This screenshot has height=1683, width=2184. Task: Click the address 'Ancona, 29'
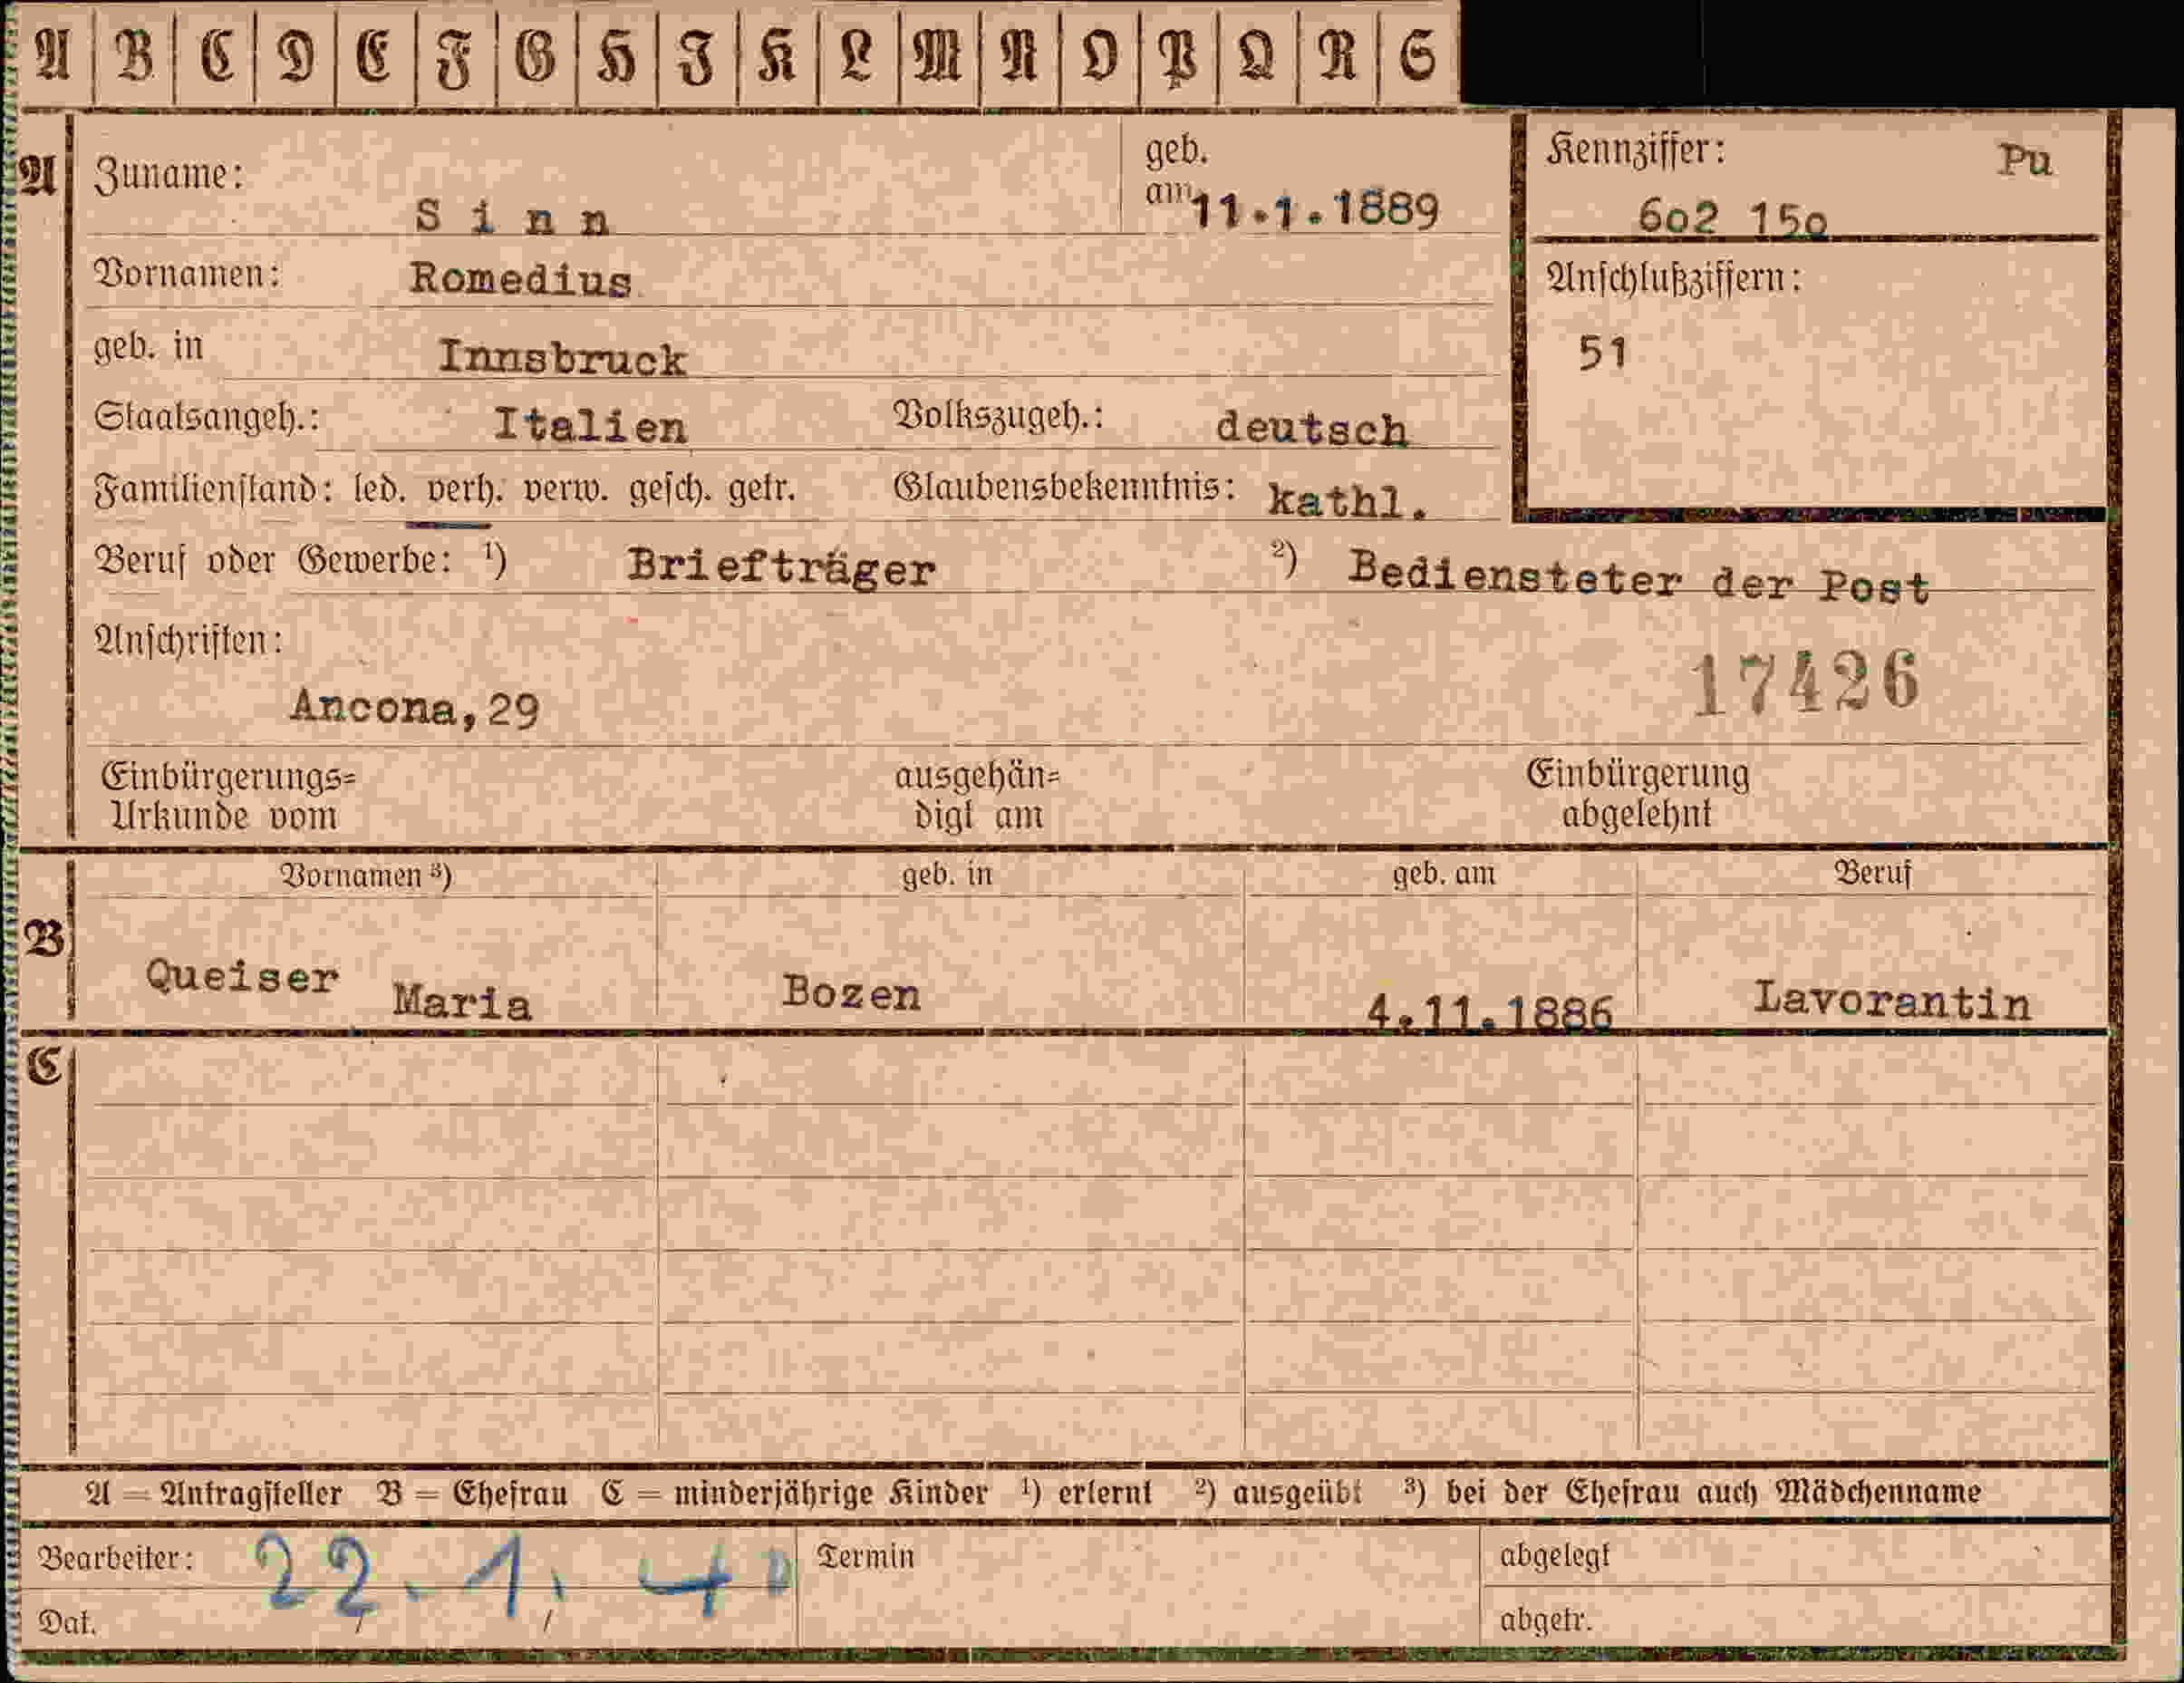pos(415,708)
